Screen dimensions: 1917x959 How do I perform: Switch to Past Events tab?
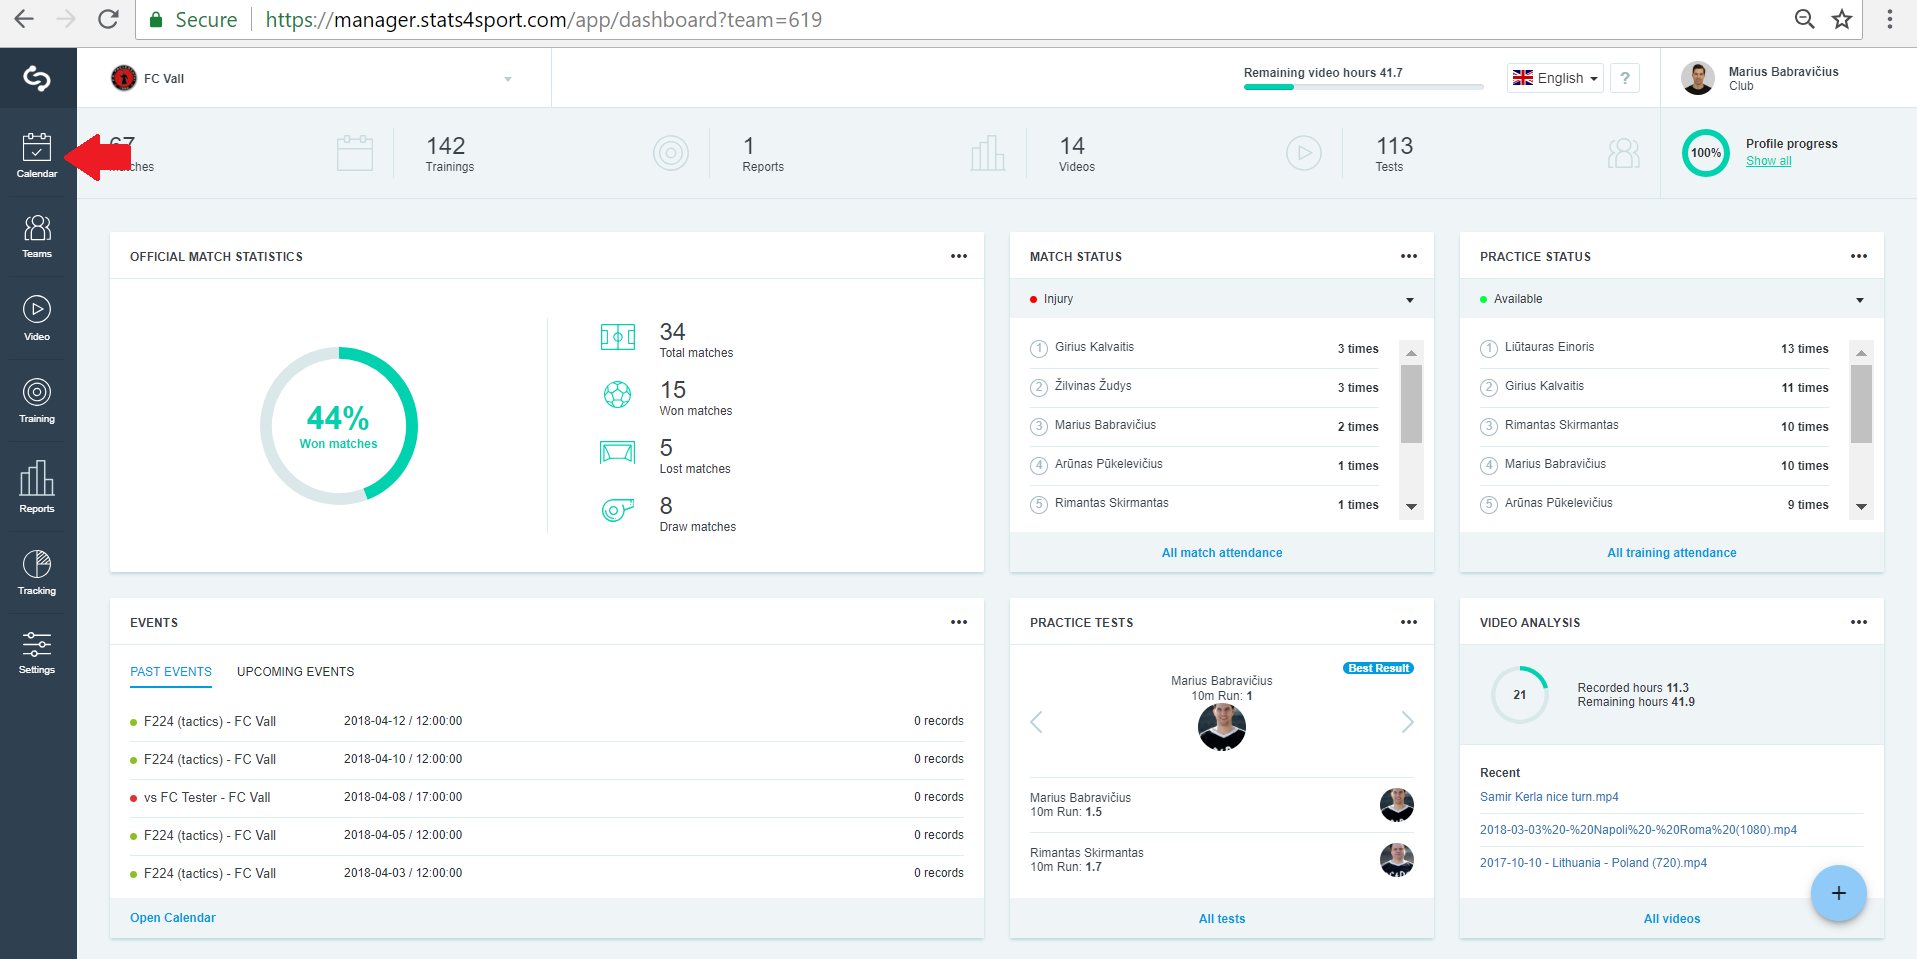pyautogui.click(x=171, y=672)
